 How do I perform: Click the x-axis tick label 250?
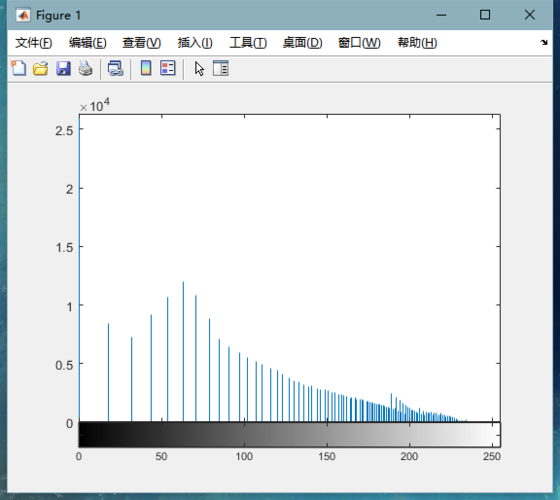[492, 456]
